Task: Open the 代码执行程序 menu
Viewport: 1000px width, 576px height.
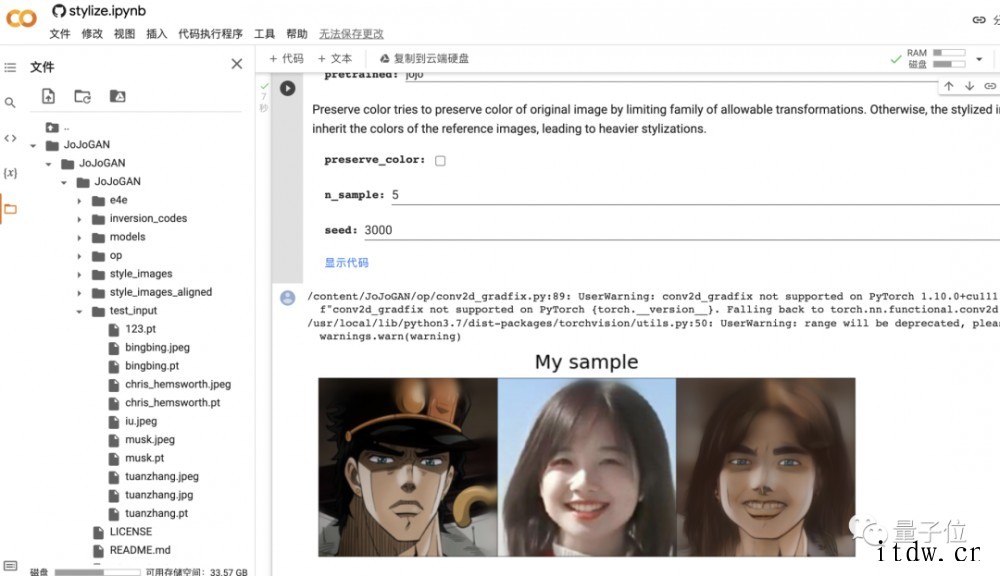Action: (x=210, y=34)
